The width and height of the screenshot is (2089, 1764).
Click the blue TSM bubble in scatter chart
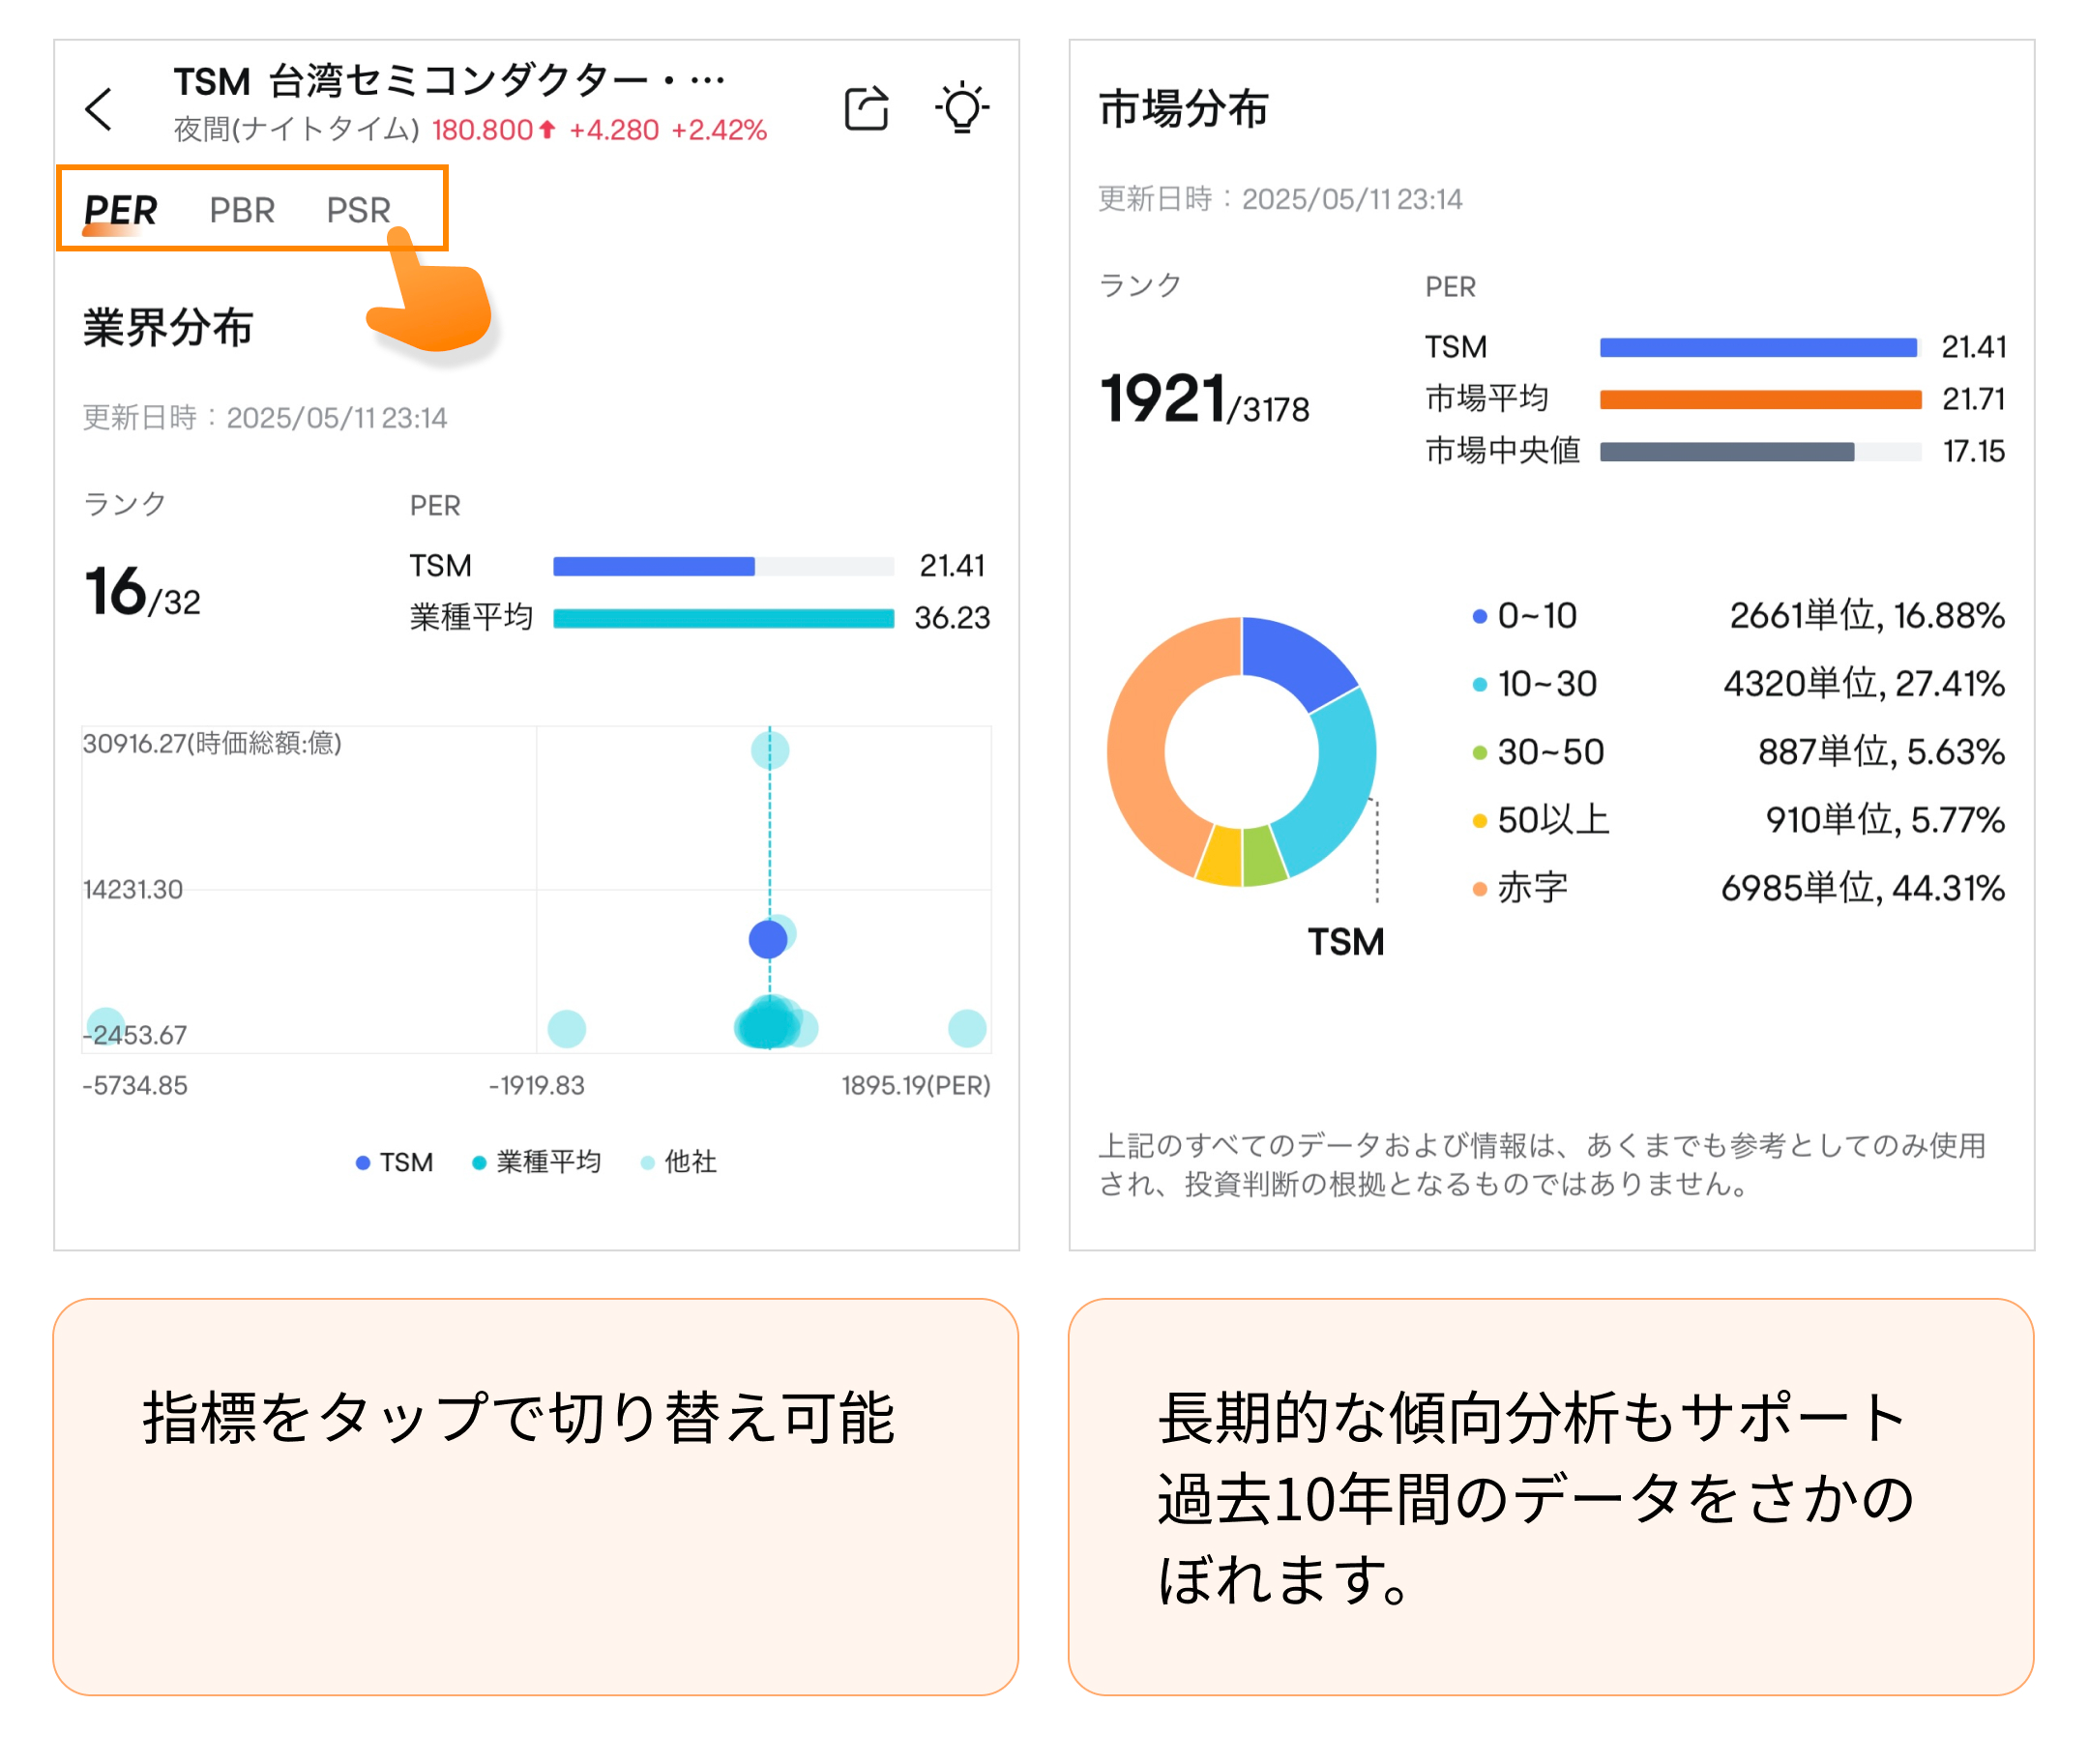tap(768, 939)
